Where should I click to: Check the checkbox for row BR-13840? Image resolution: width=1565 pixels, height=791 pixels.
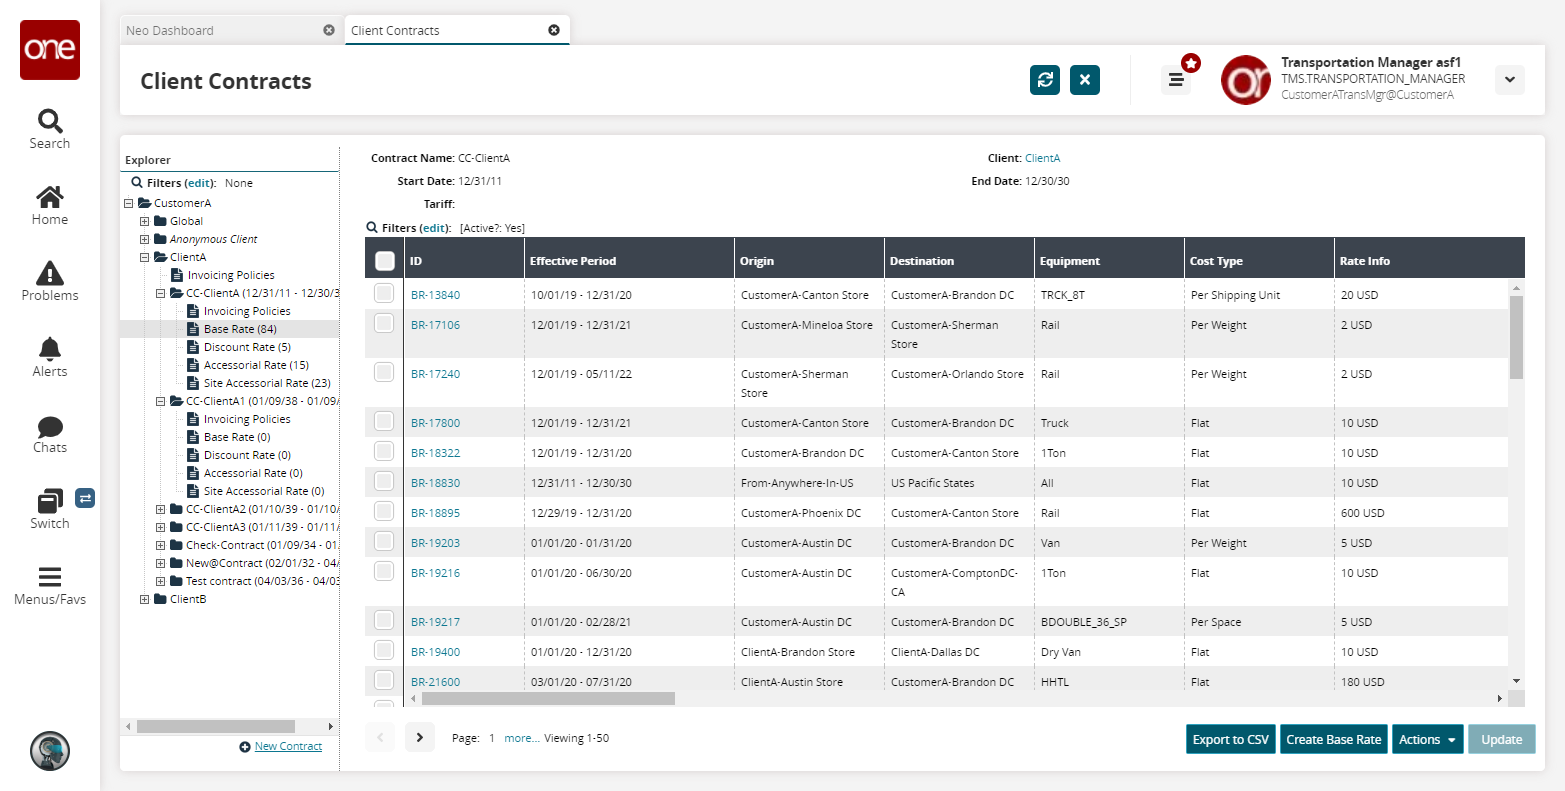[384, 294]
